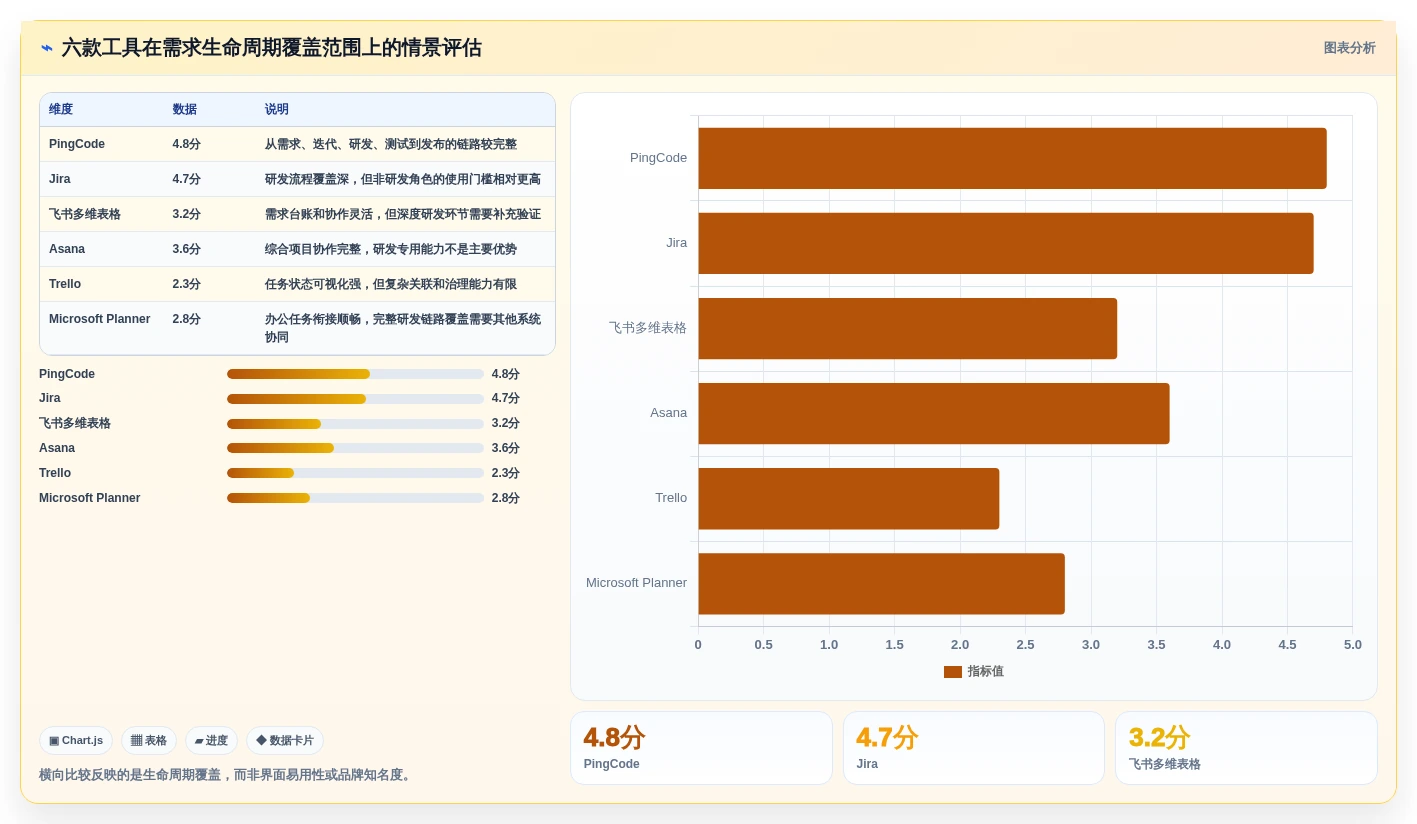
Task: Select the 表格 chip
Action: (149, 741)
